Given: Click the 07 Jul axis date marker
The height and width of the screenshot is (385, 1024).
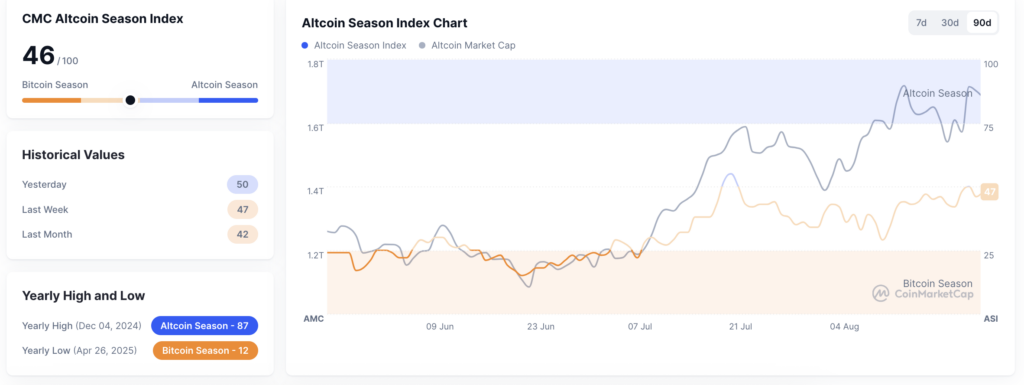Looking at the screenshot, I should click(x=641, y=326).
